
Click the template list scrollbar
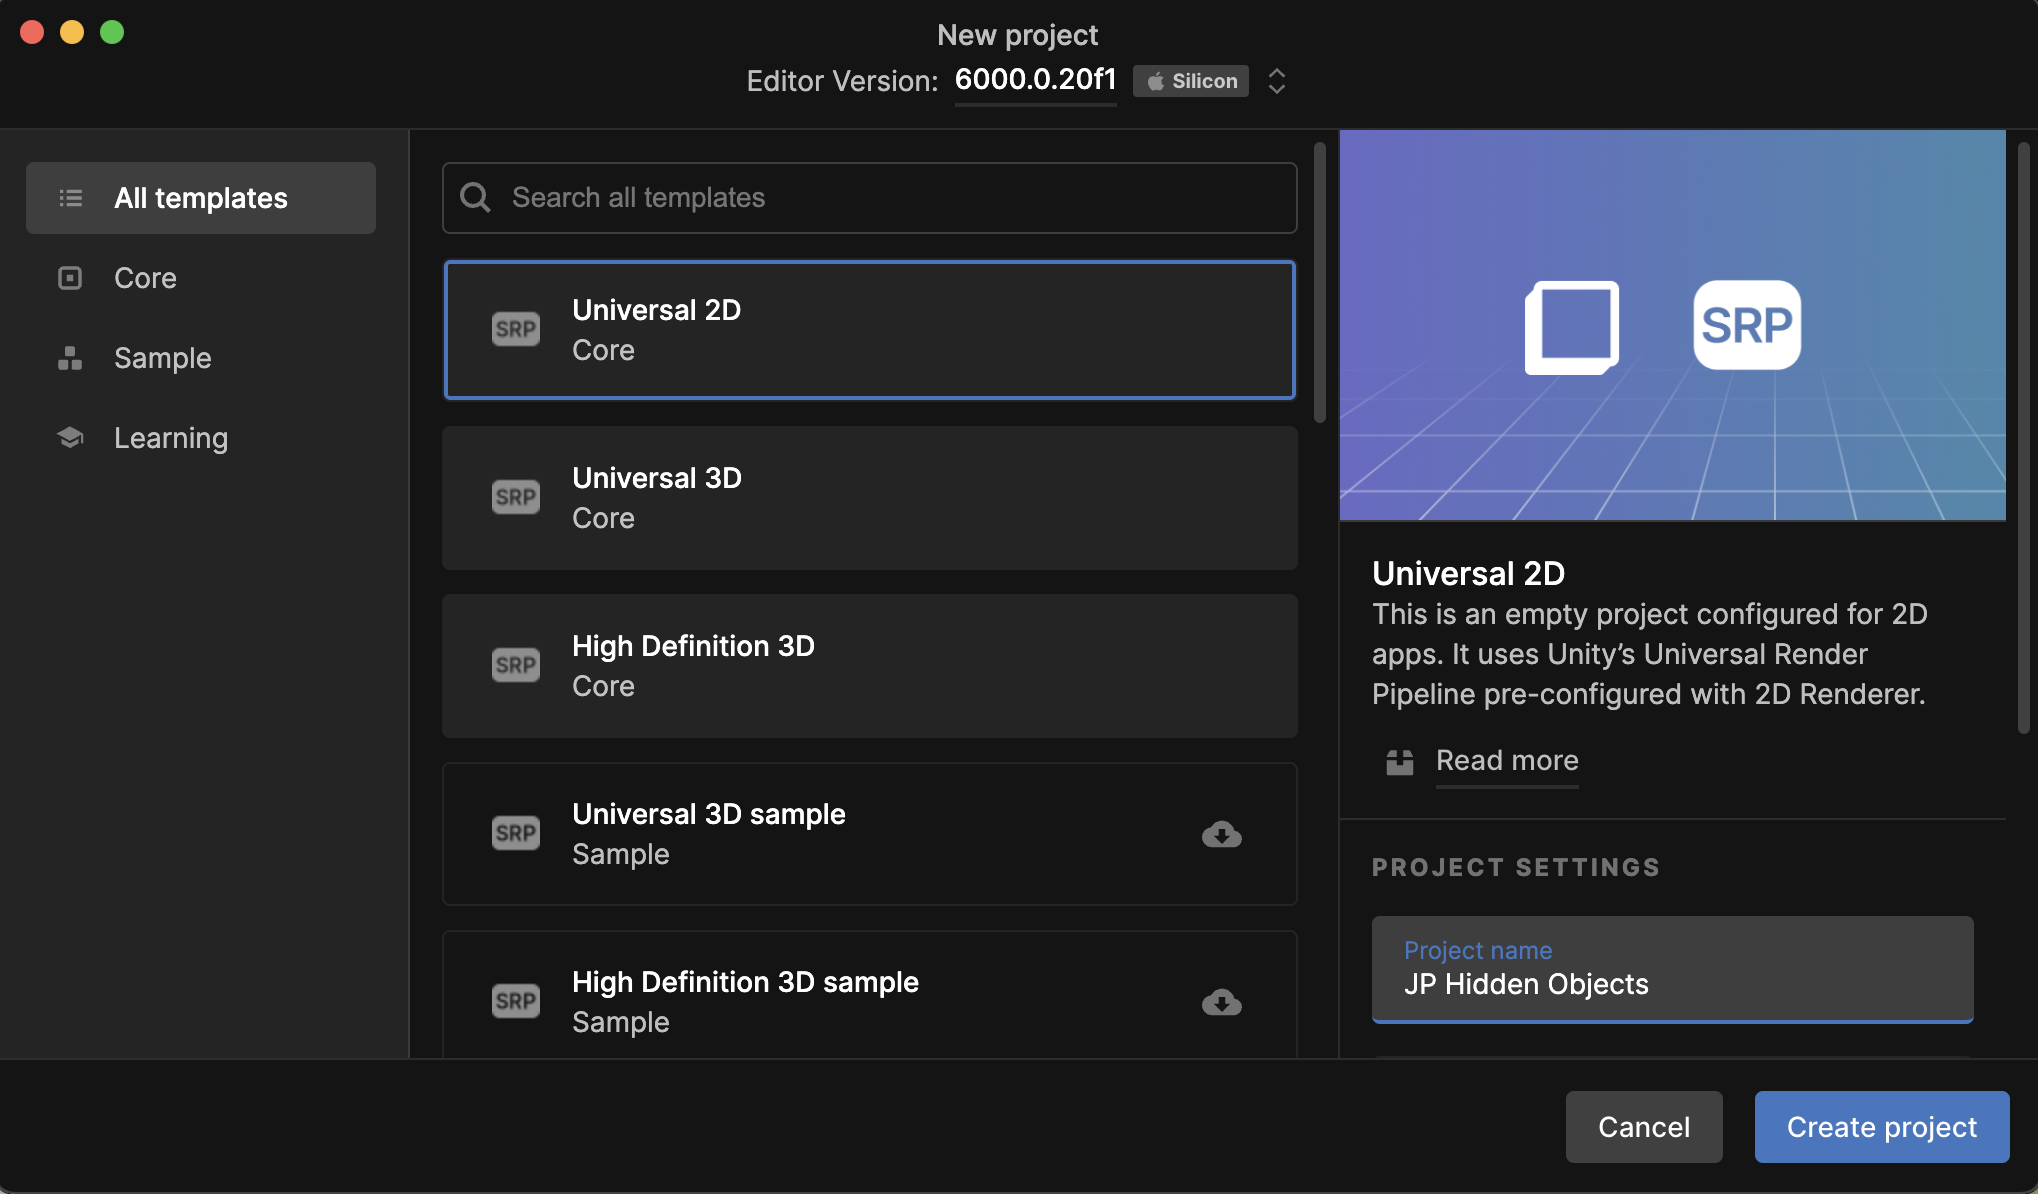coord(1320,282)
